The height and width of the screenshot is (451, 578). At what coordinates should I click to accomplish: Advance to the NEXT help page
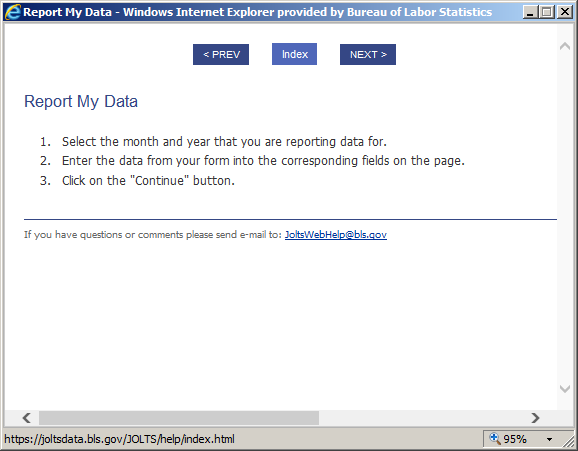point(368,55)
